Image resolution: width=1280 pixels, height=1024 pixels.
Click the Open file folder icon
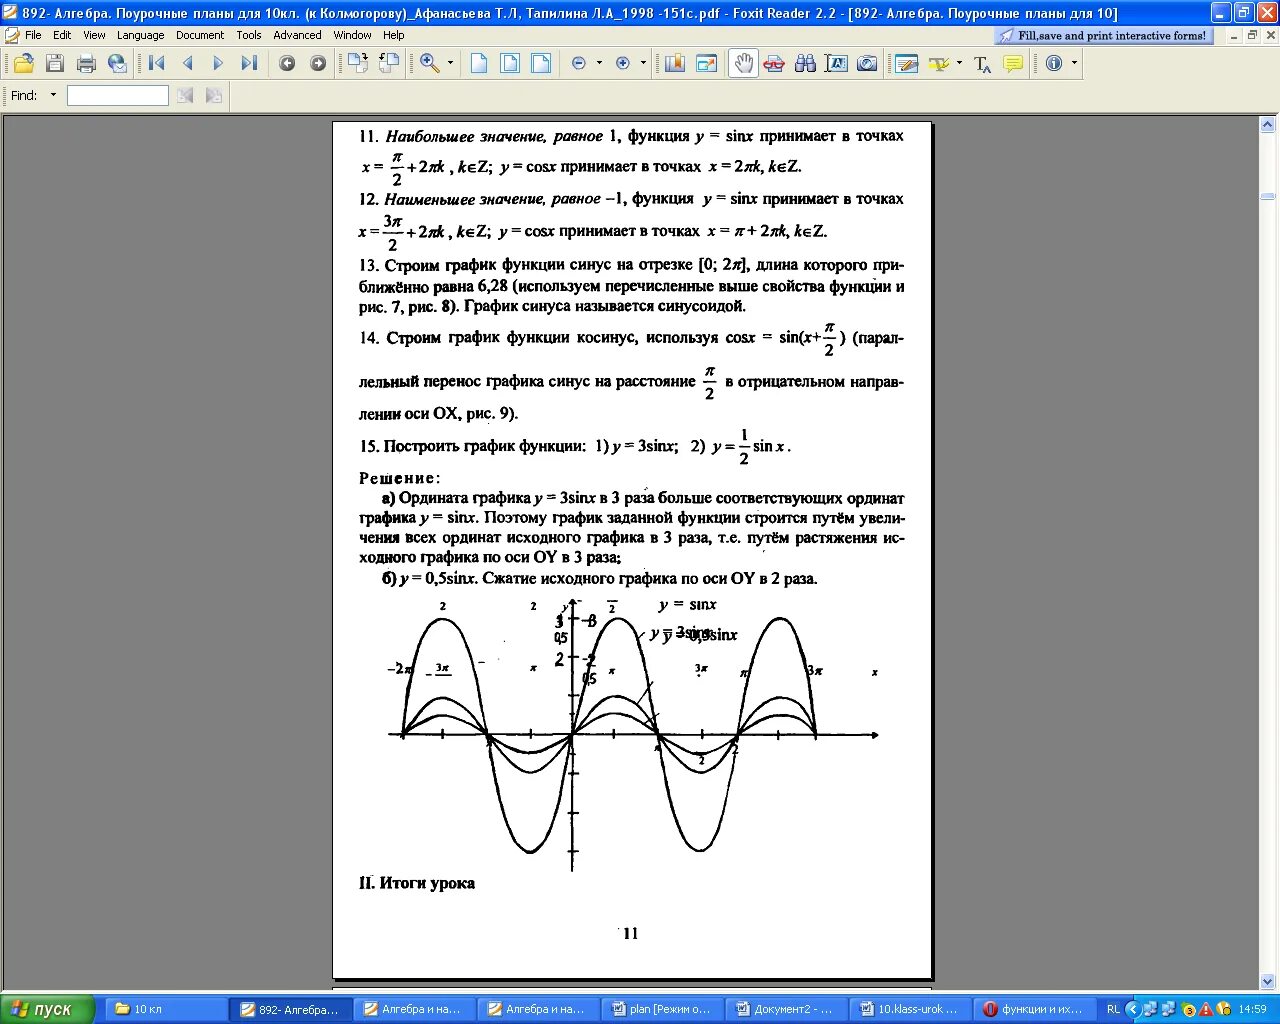[23, 63]
